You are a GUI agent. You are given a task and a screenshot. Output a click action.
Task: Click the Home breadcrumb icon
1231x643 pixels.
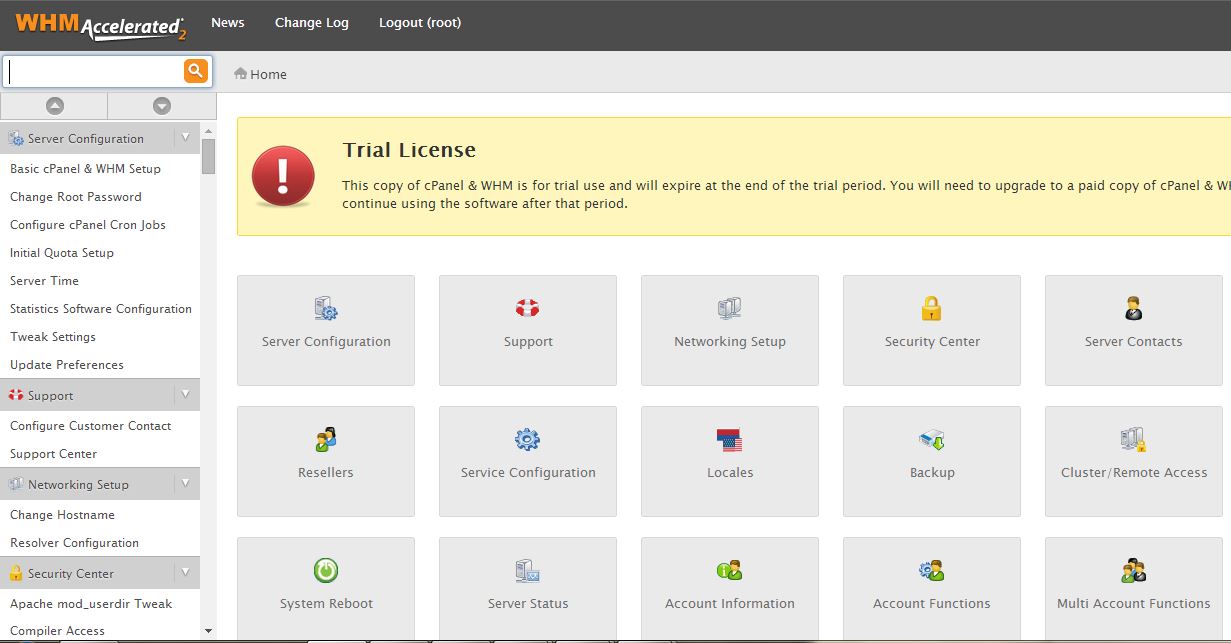tap(241, 74)
